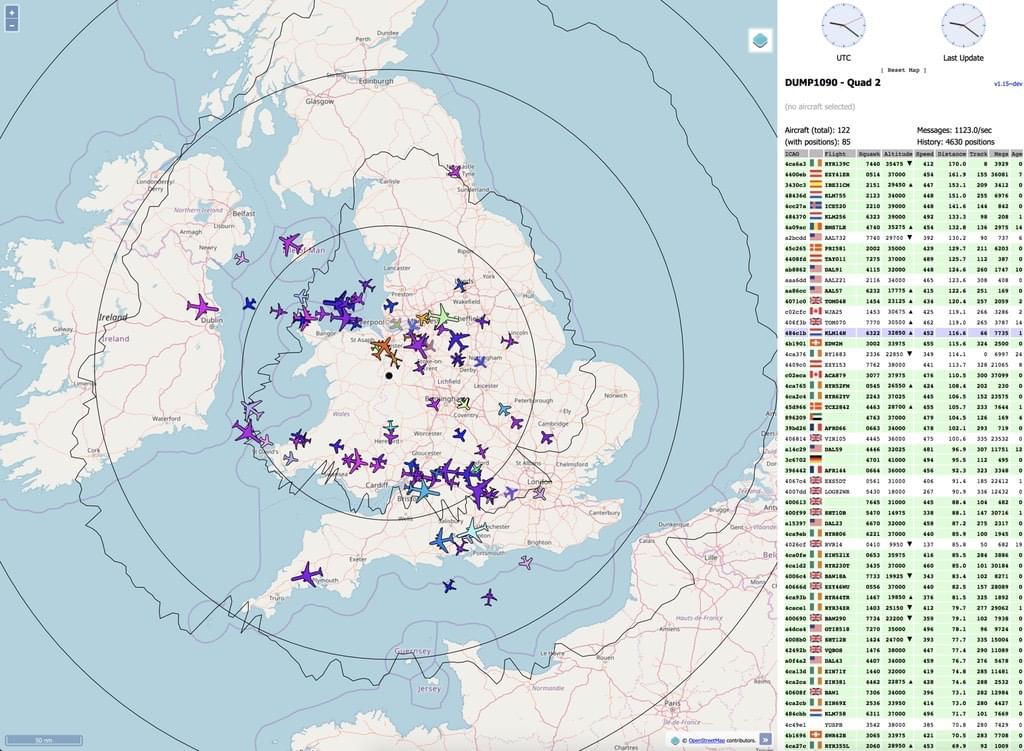Viewport: 1024px width, 751px height.
Task: Select the YUSPB flight row
Action: pyautogui.click(x=904, y=724)
